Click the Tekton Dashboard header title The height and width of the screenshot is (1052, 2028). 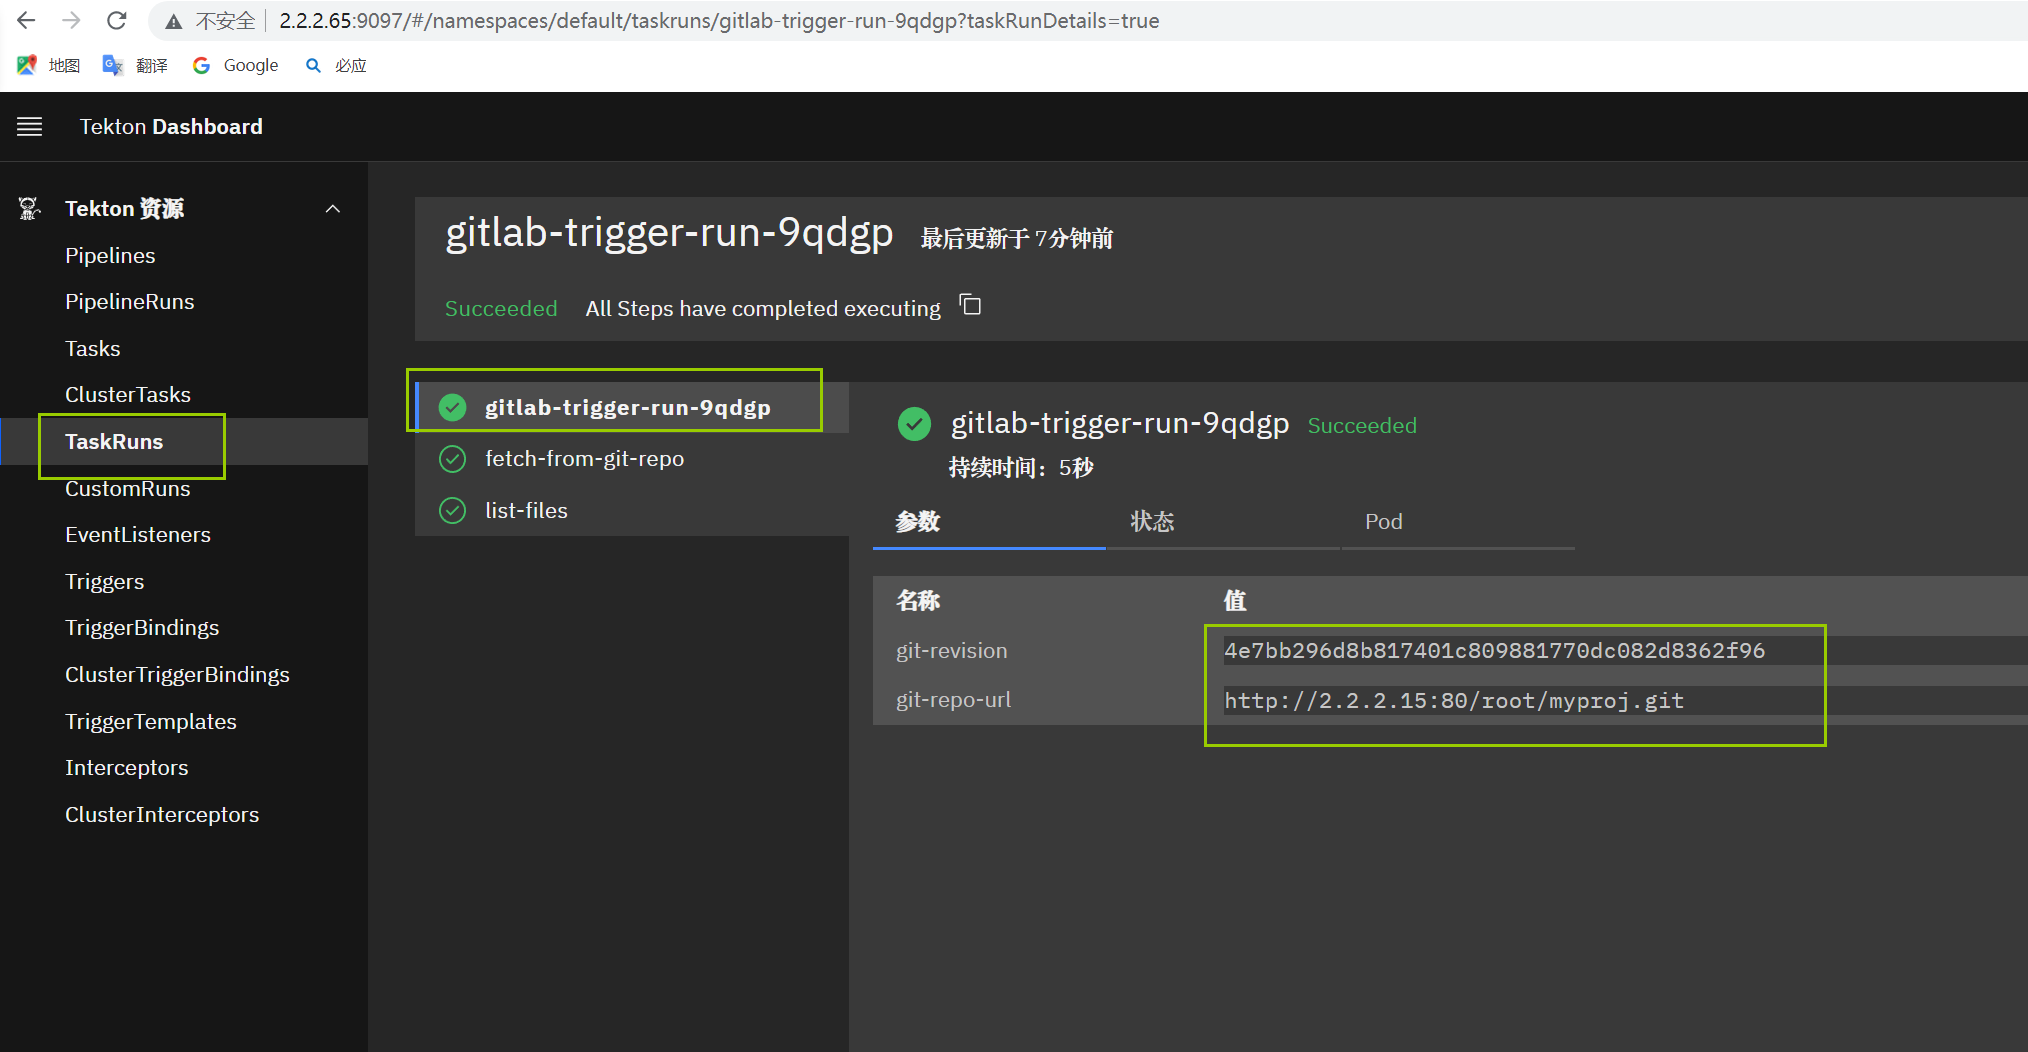click(171, 127)
